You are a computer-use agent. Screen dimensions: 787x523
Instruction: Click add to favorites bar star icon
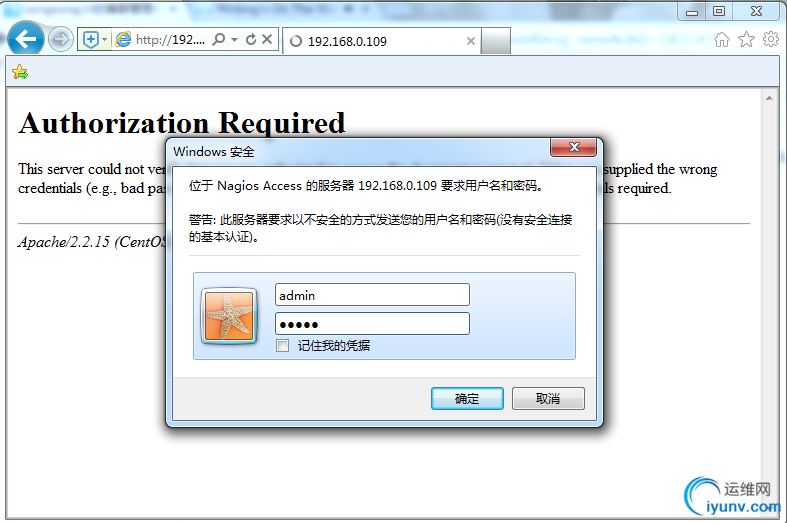click(20, 72)
